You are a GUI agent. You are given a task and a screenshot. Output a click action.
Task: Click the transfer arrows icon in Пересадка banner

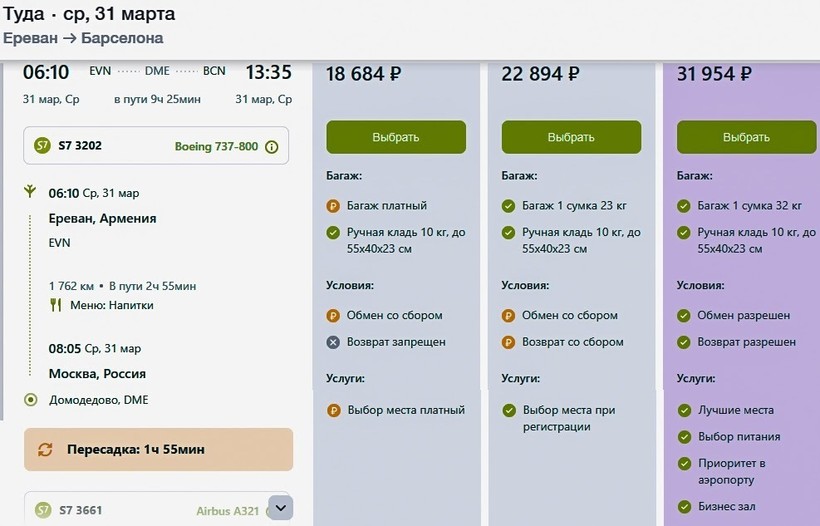tap(45, 450)
